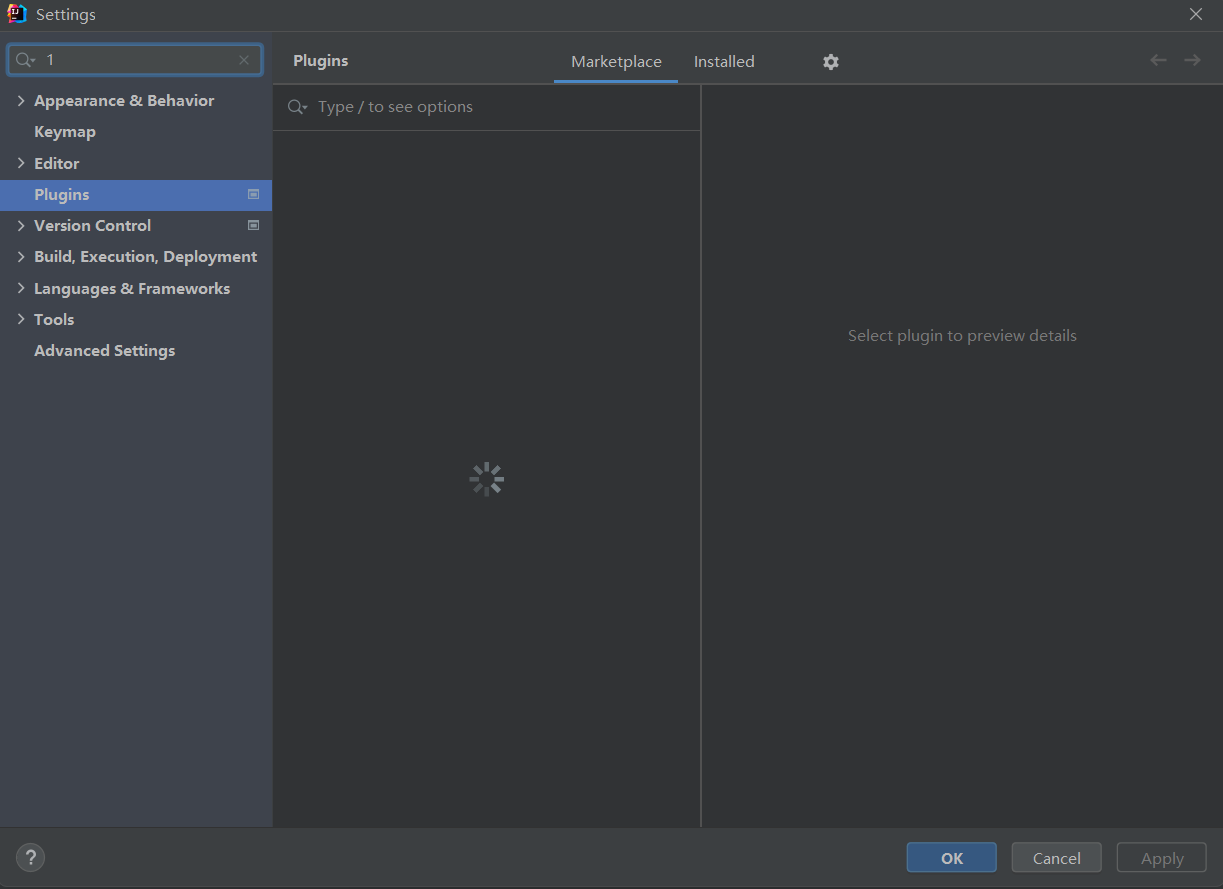This screenshot has width=1223, height=889.
Task: Switch to the Installed tab
Action: pyautogui.click(x=724, y=62)
